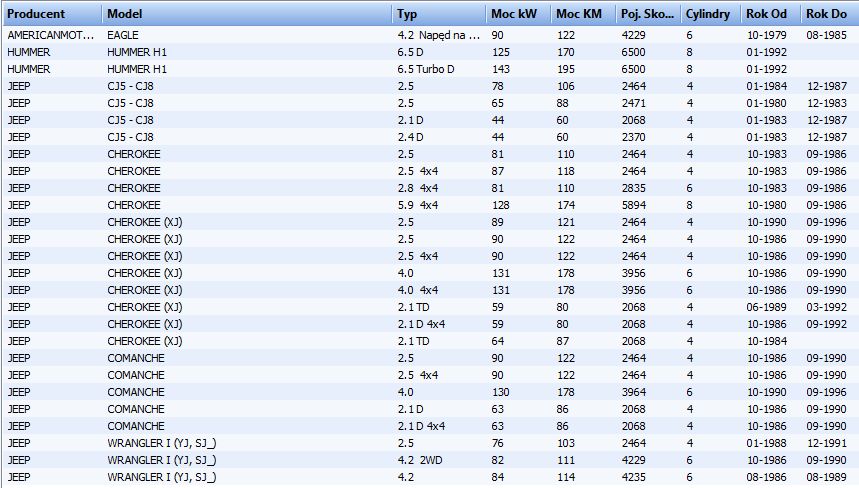The image size is (859, 488).
Task: Click the 09-1992 Rok Do cell
Action: (x=827, y=324)
